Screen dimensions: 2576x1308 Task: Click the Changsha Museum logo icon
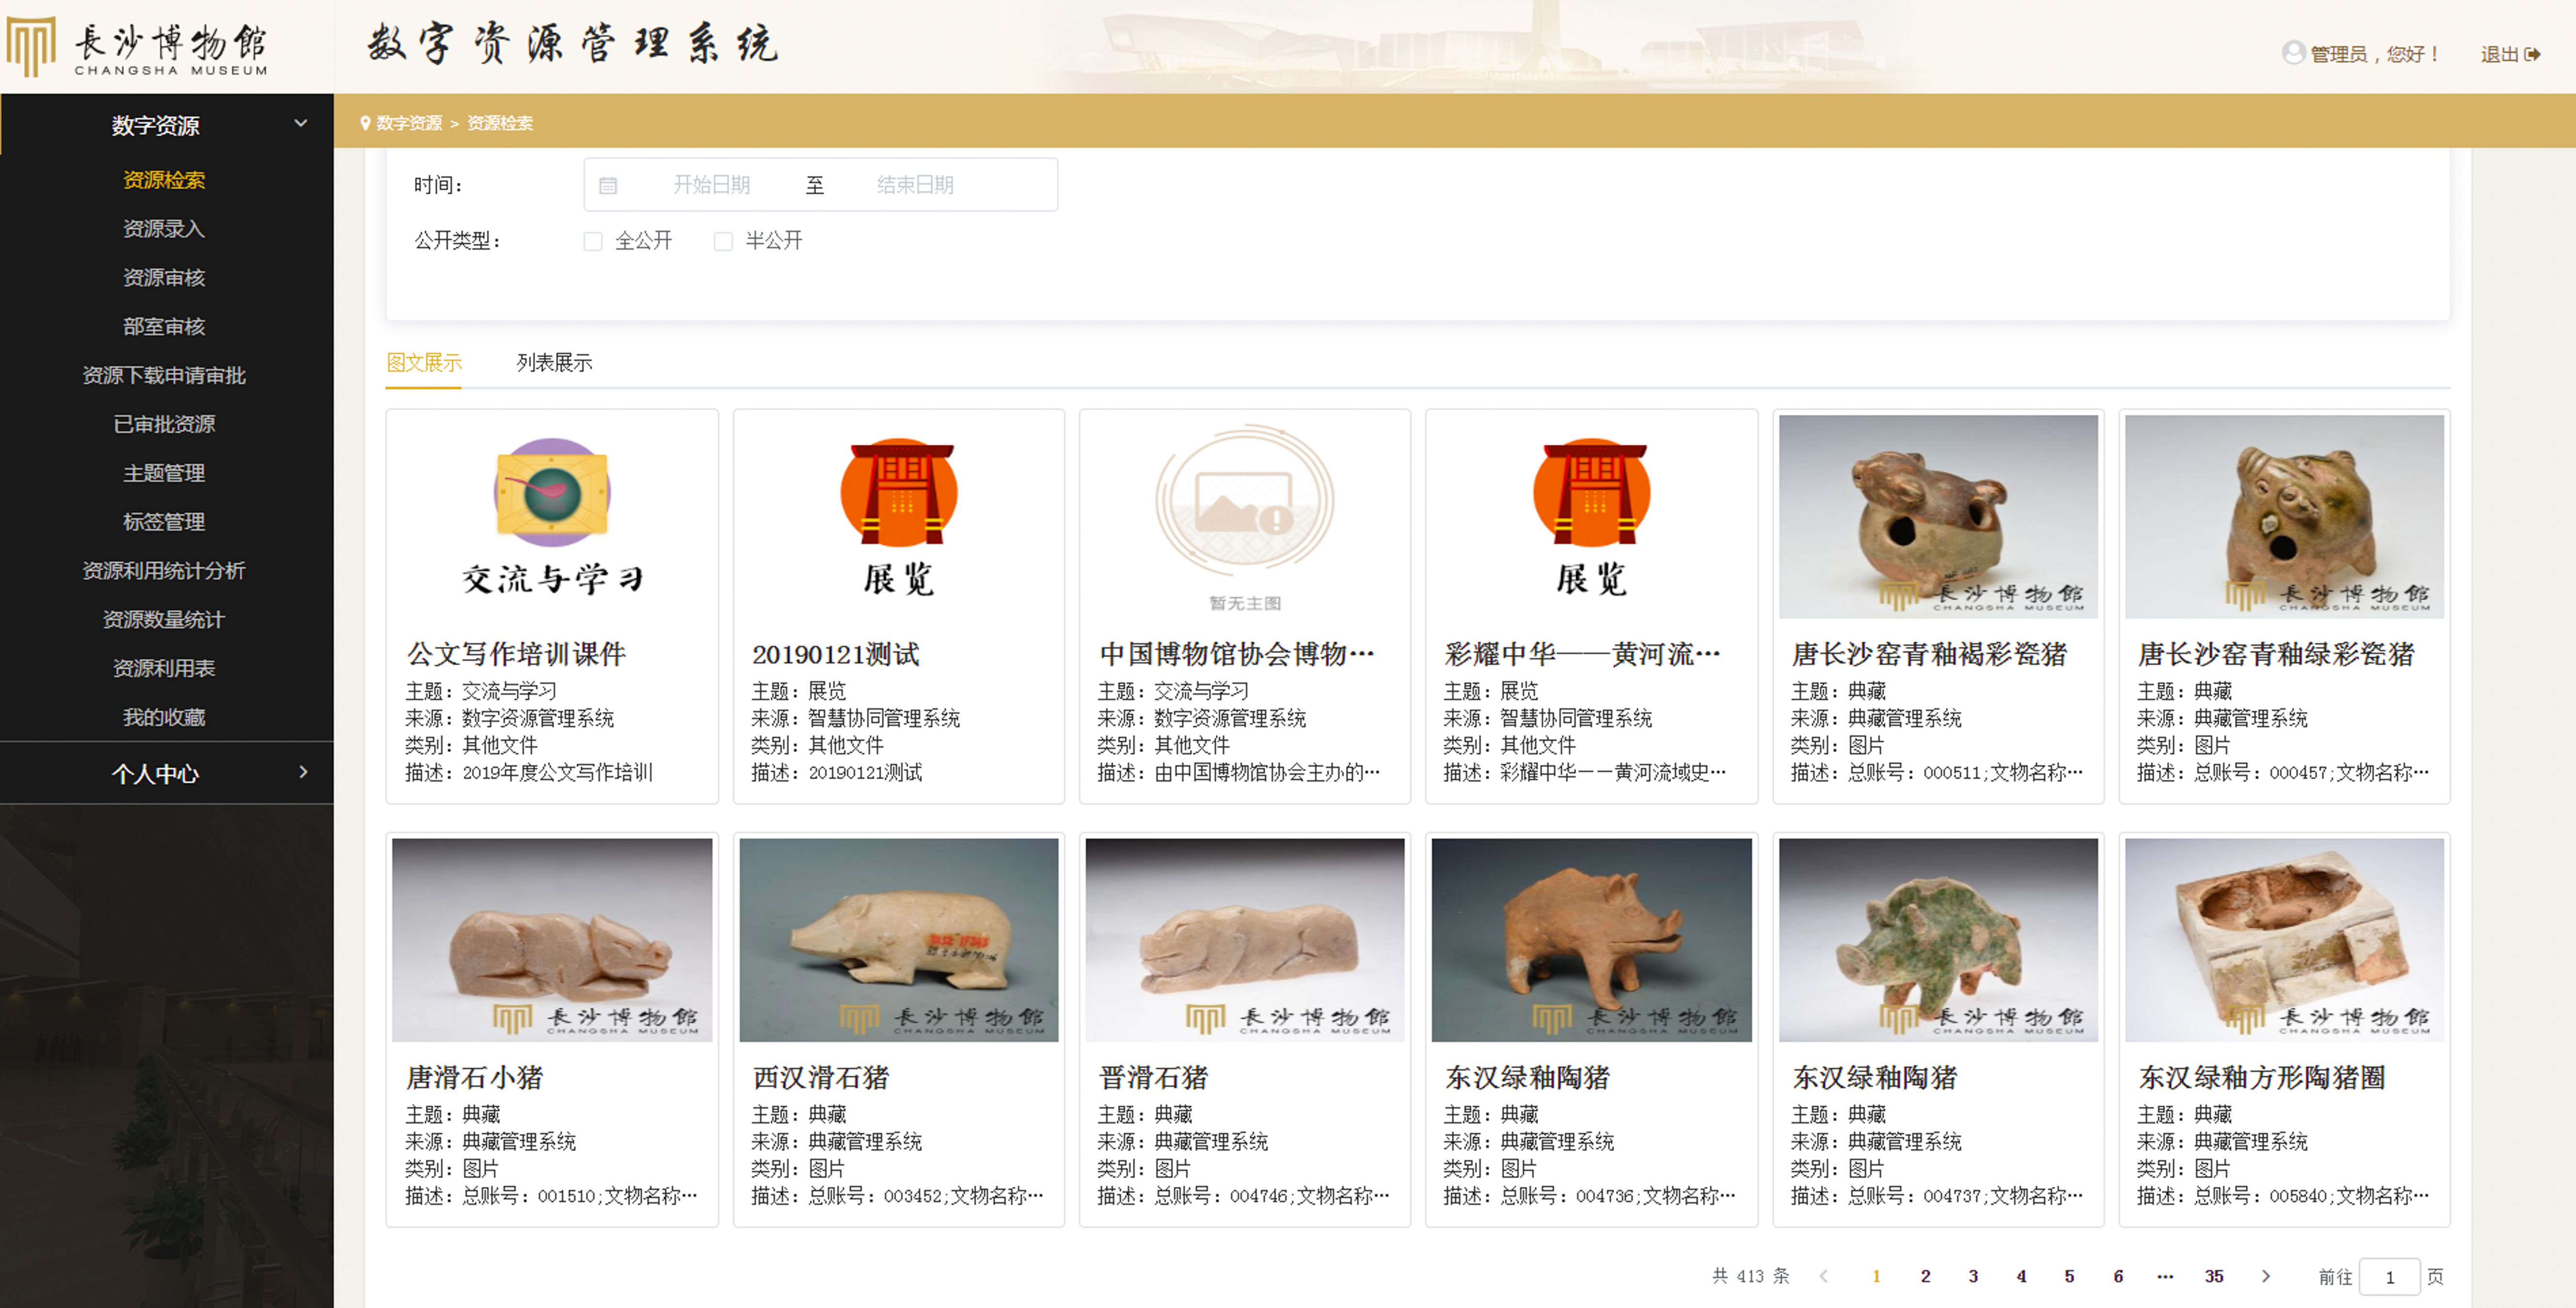pos(31,46)
